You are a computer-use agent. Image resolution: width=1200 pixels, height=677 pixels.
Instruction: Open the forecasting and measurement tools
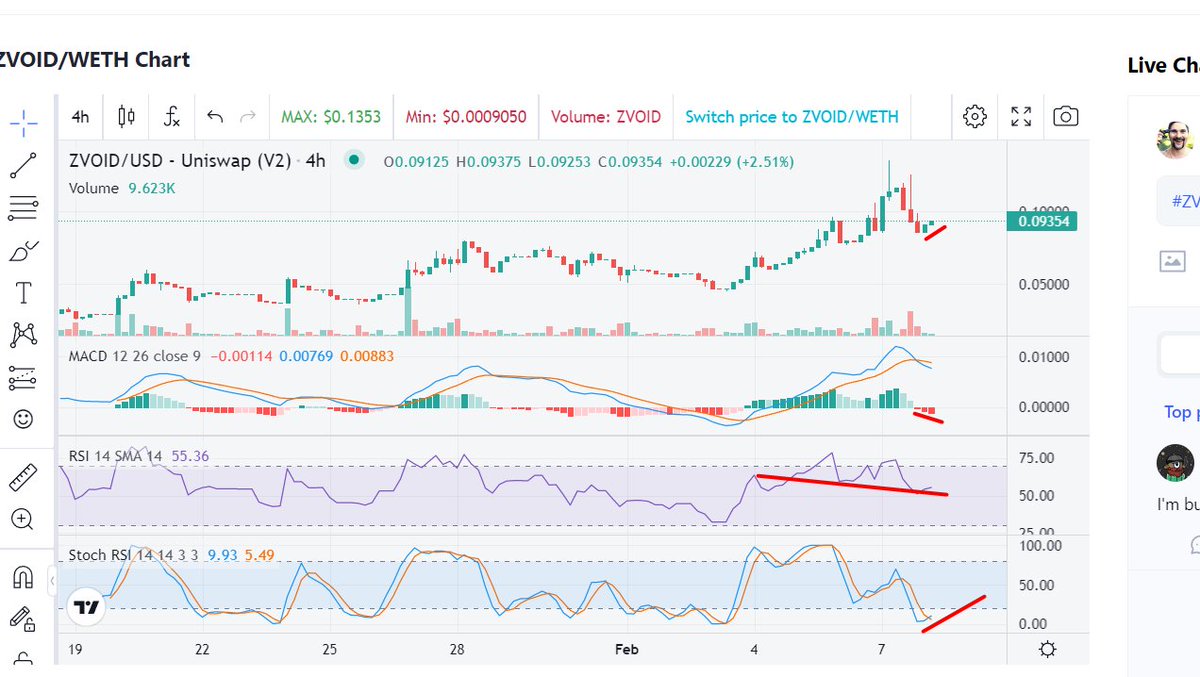pyautogui.click(x=24, y=377)
